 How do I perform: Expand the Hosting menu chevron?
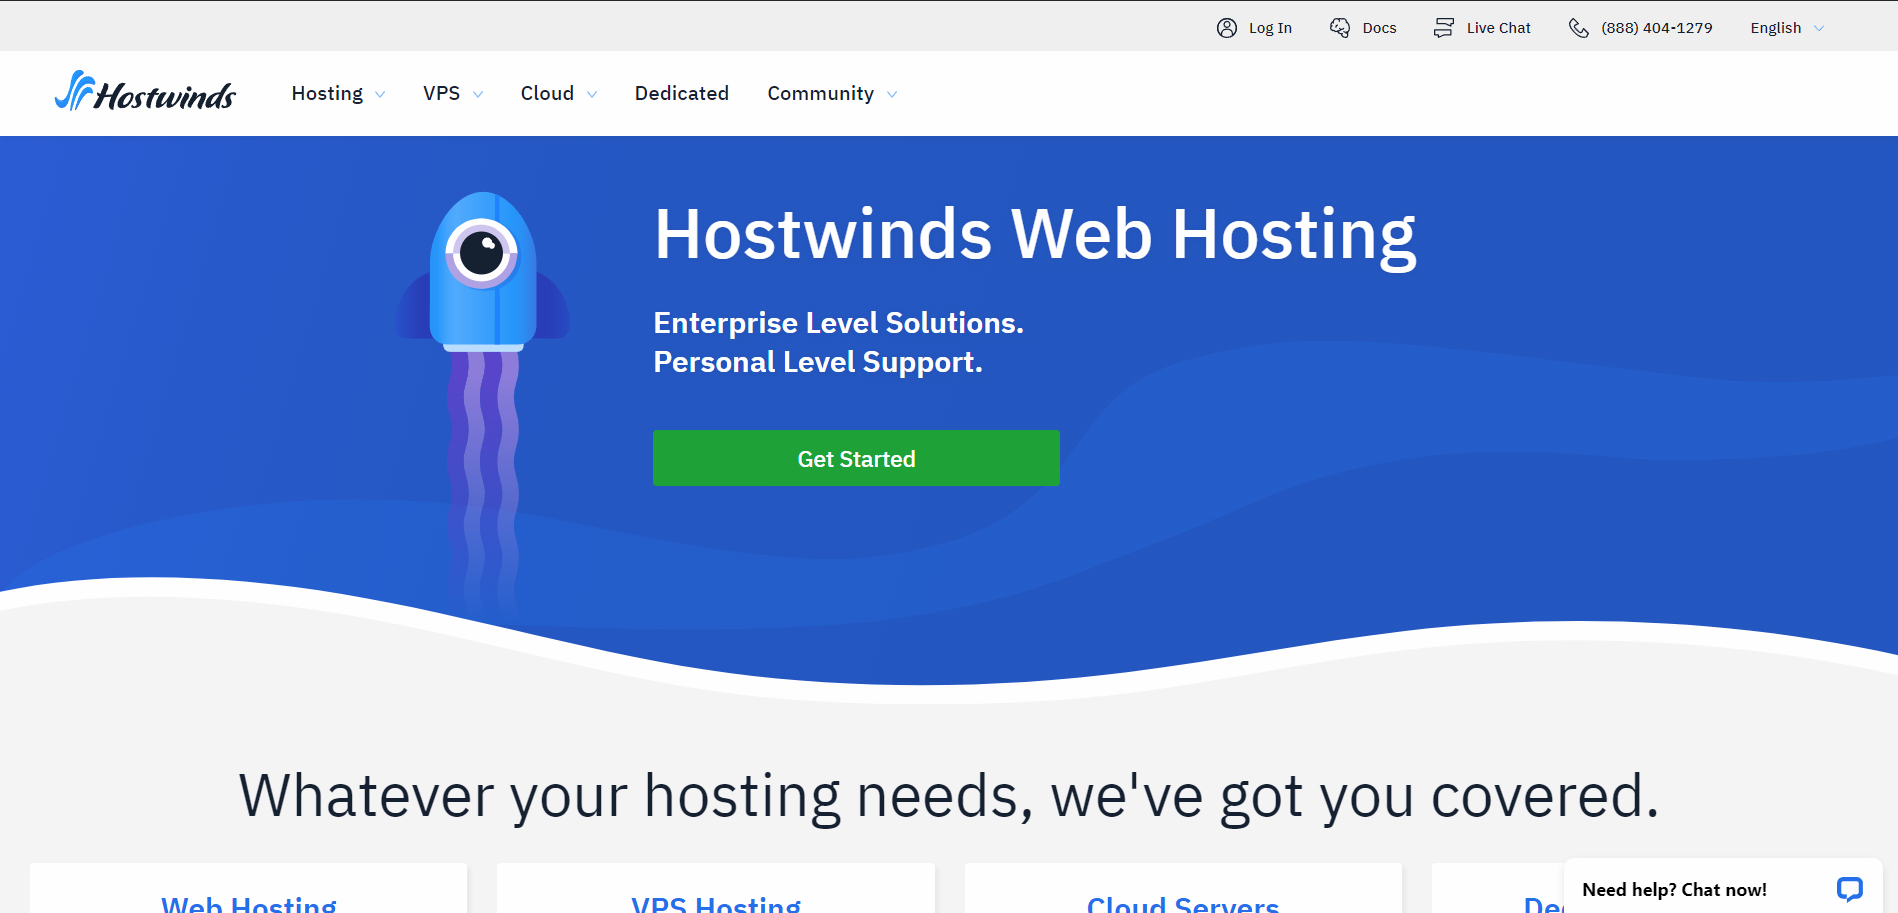(x=380, y=95)
